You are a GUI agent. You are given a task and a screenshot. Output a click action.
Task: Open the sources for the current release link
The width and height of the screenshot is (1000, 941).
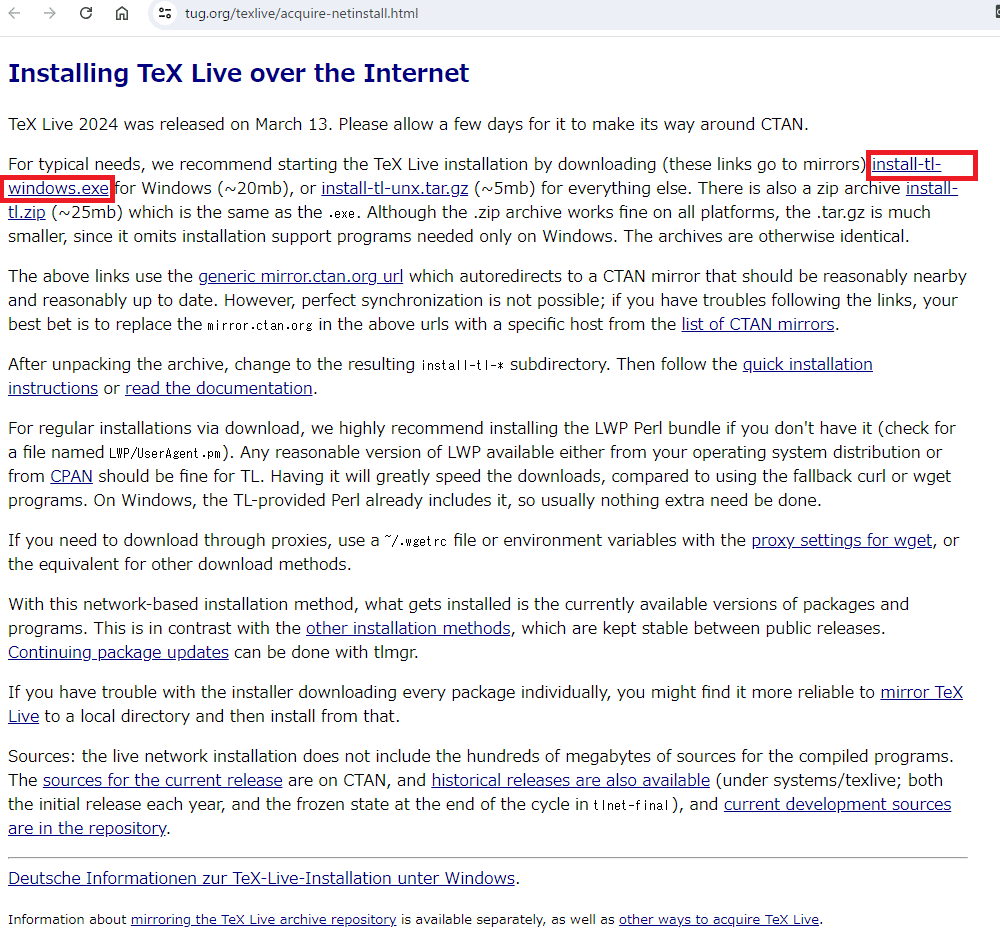(163, 781)
